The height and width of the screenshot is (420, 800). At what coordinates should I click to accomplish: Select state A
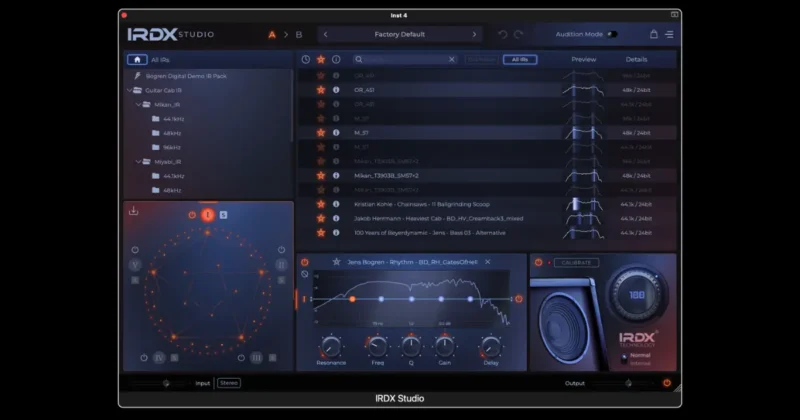[x=272, y=34]
